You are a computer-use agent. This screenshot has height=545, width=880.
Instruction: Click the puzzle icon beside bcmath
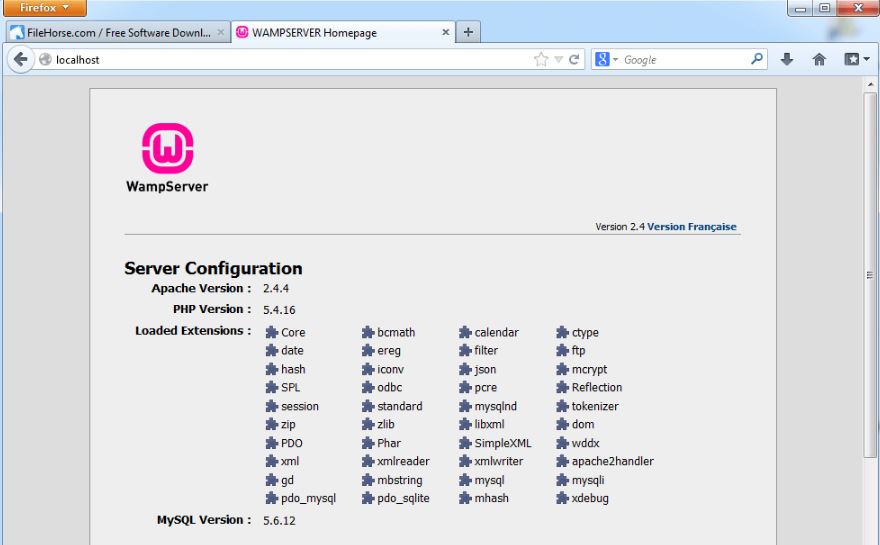tap(368, 332)
